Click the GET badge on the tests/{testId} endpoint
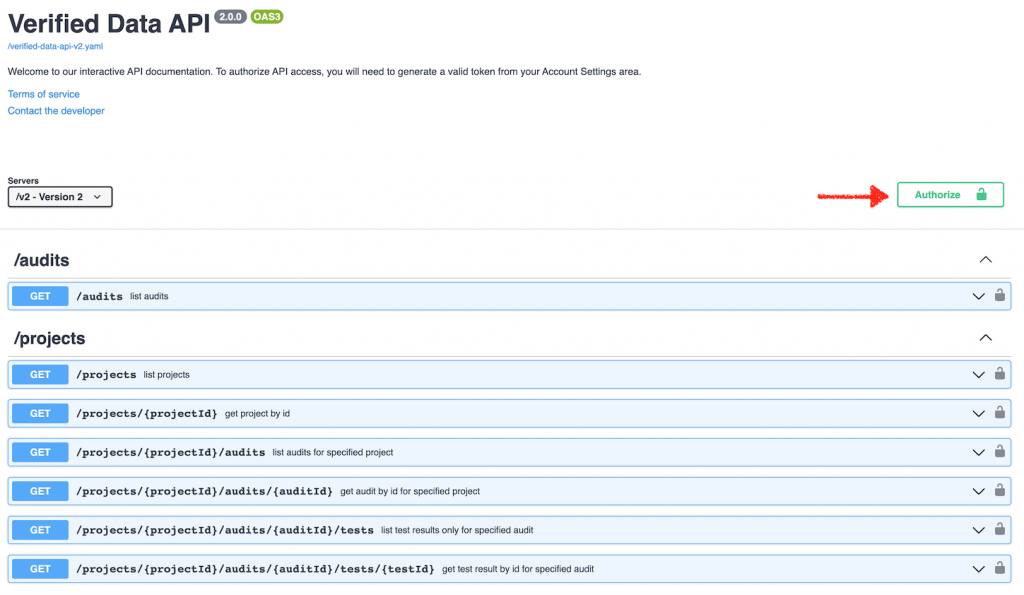 point(39,568)
